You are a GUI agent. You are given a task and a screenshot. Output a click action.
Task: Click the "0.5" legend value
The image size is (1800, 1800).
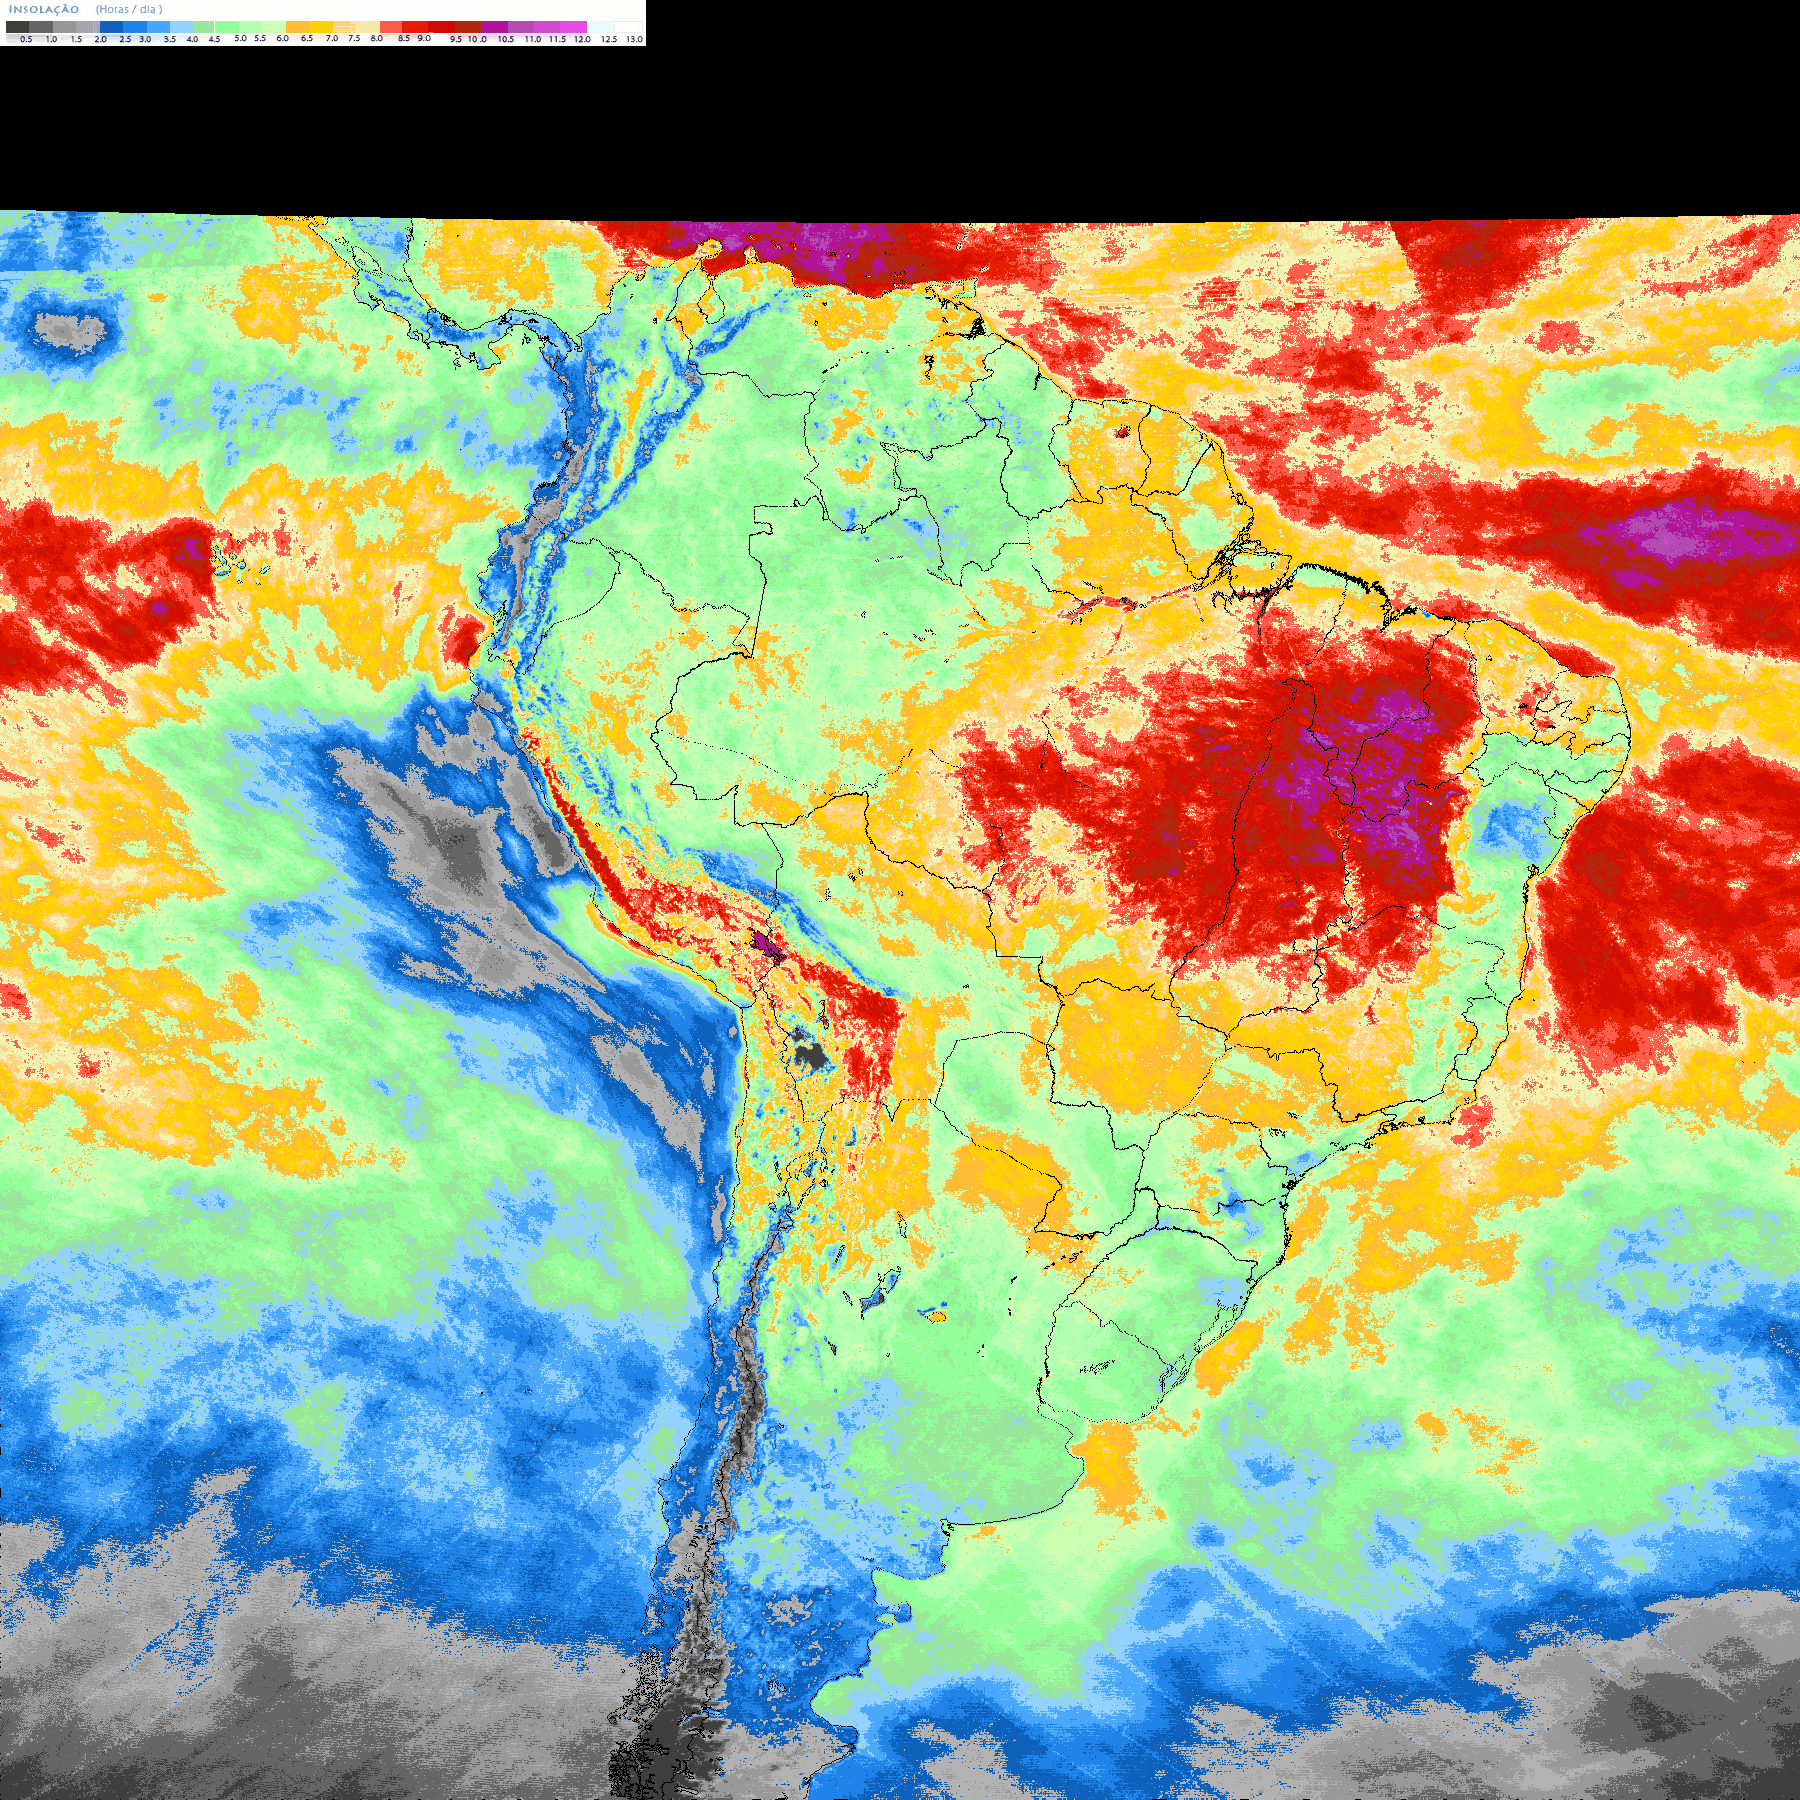pos(26,39)
